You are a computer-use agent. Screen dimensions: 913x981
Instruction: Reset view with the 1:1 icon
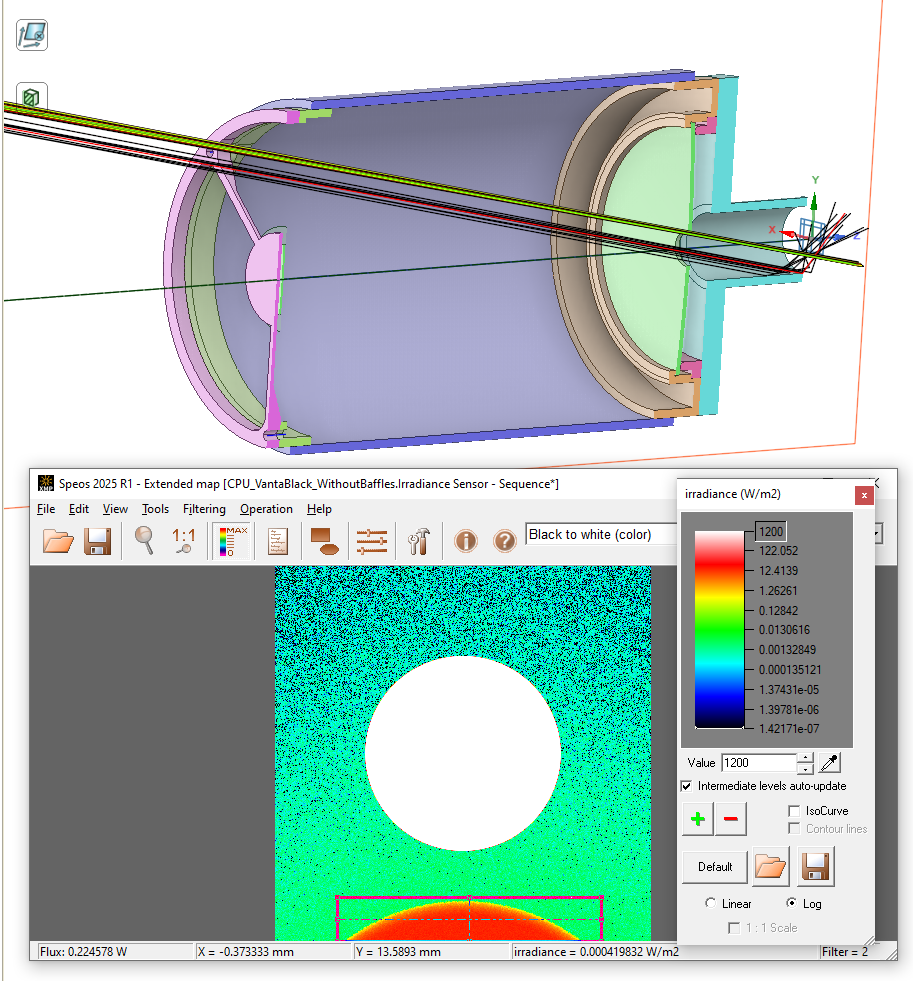click(x=183, y=540)
